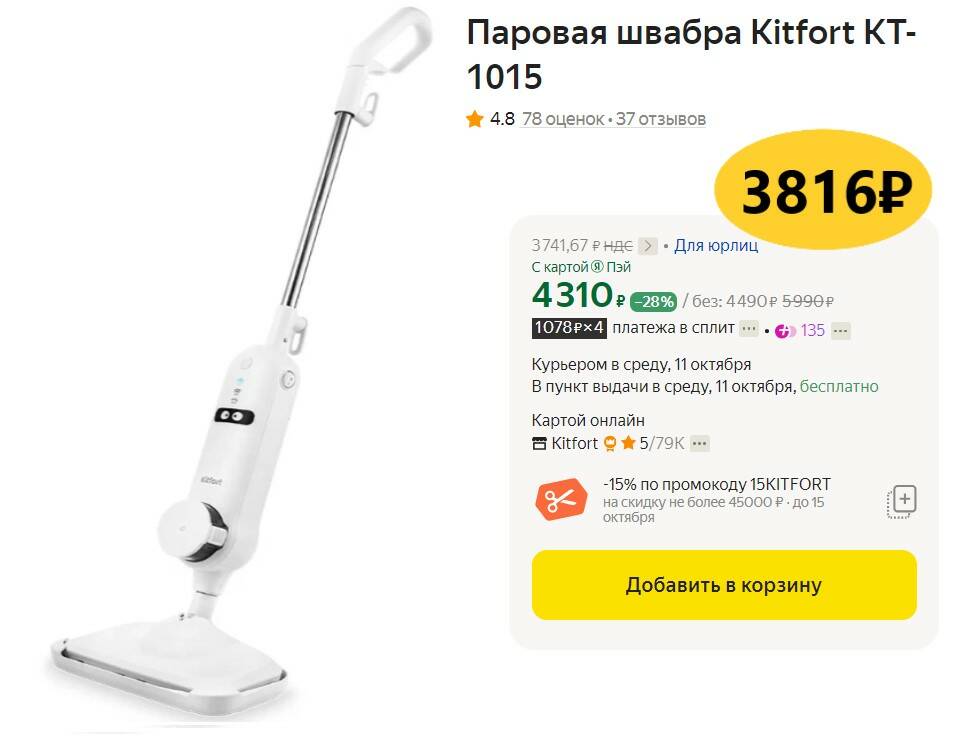Click the seller rating star icon
Screen dimensions: 954x738
(628, 444)
